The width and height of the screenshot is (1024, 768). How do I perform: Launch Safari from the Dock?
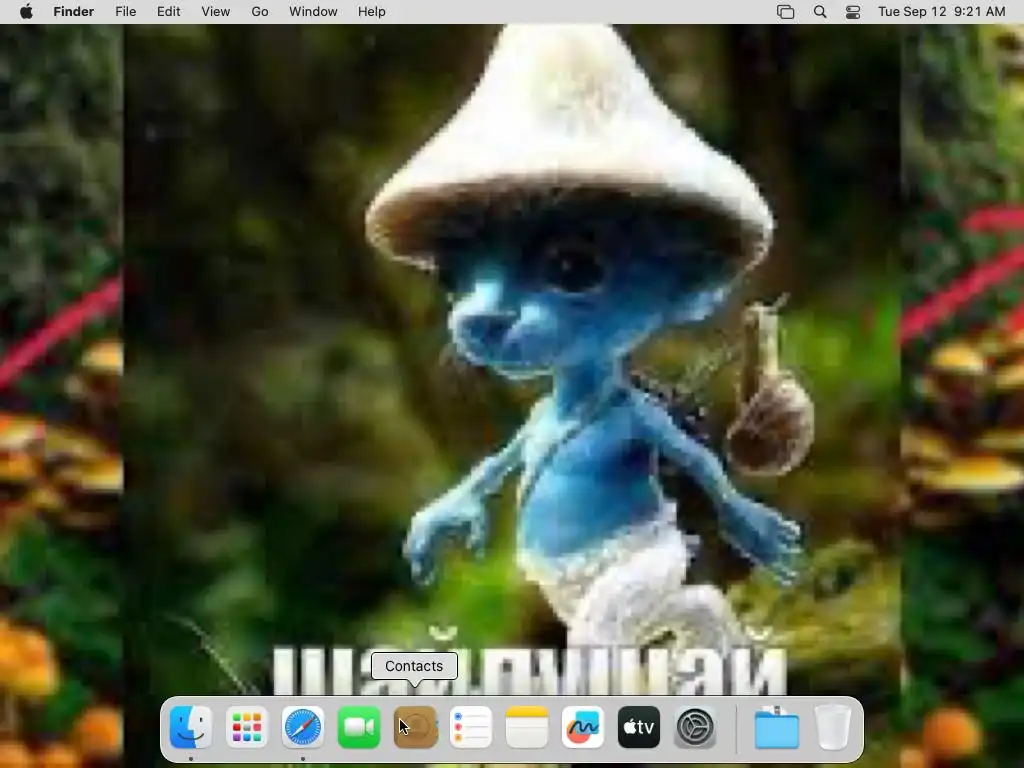[303, 728]
